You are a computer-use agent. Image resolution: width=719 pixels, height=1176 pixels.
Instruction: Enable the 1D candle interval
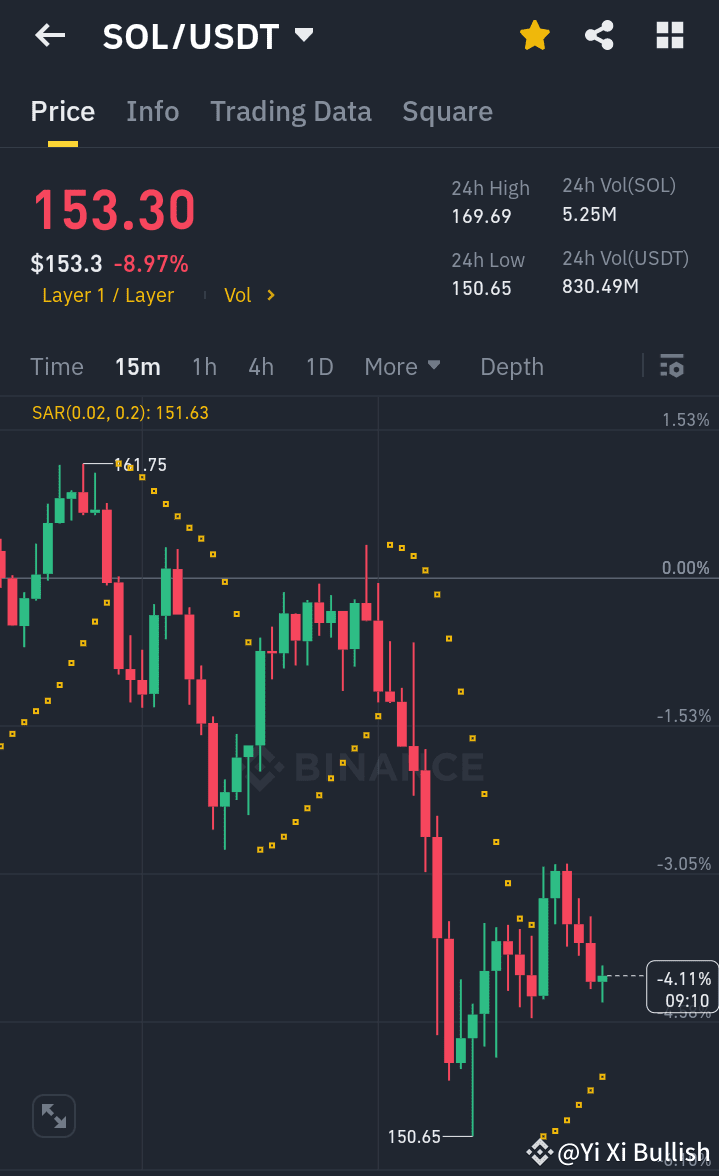pos(319,366)
